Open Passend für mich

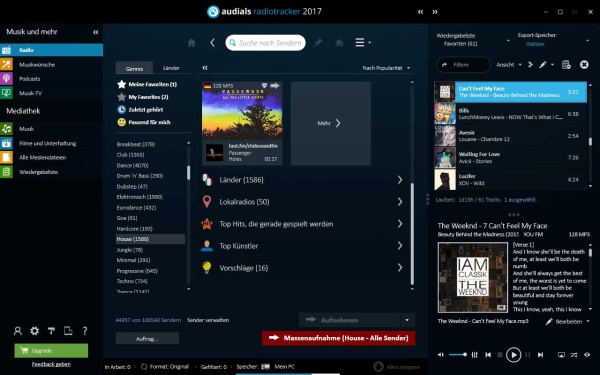tap(144, 122)
